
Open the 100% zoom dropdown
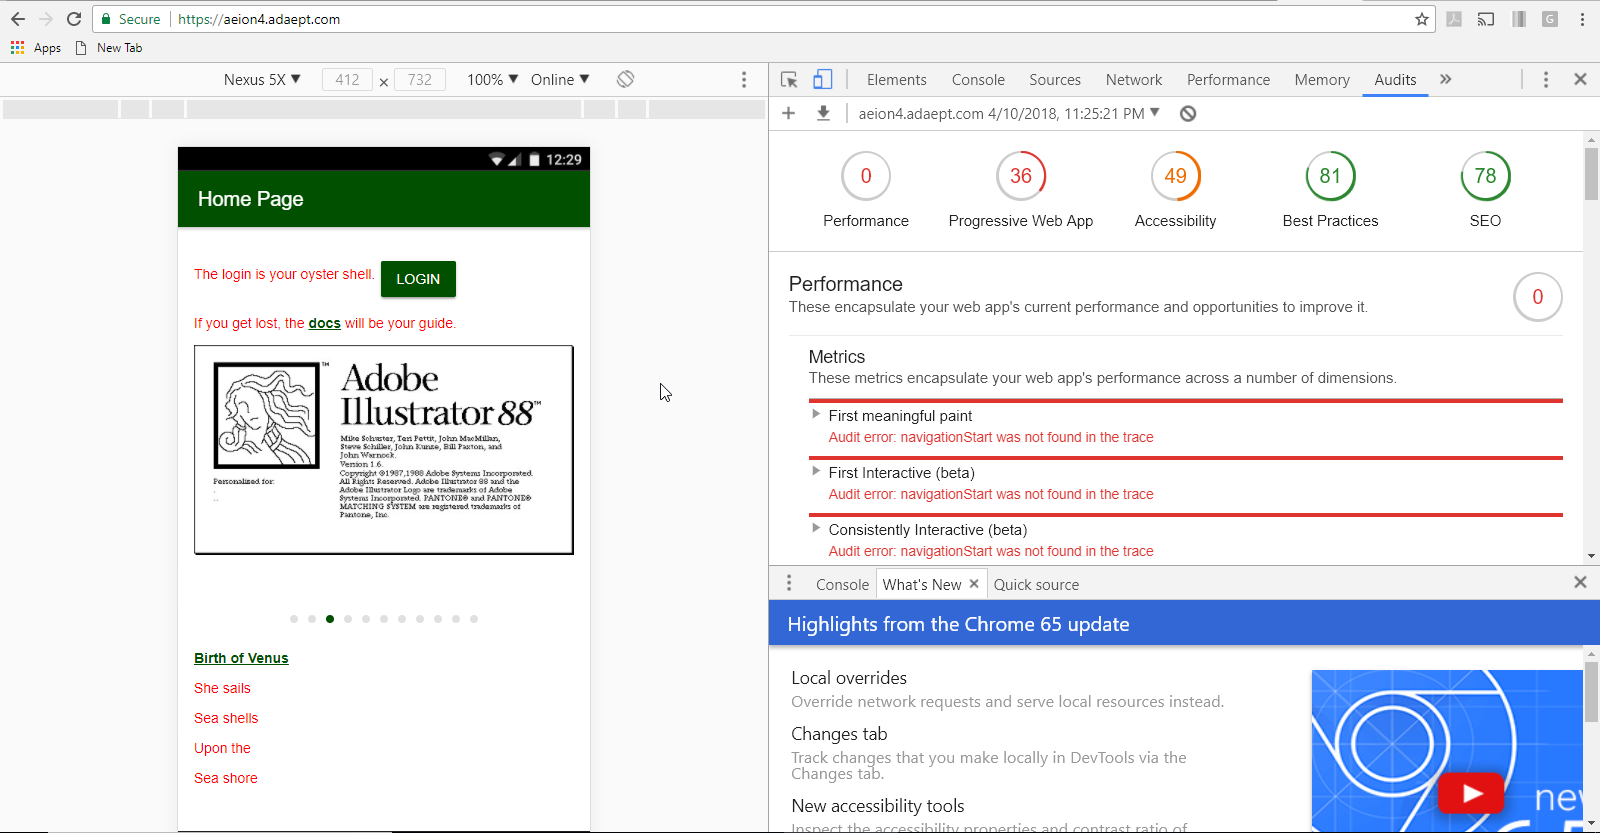(x=492, y=79)
